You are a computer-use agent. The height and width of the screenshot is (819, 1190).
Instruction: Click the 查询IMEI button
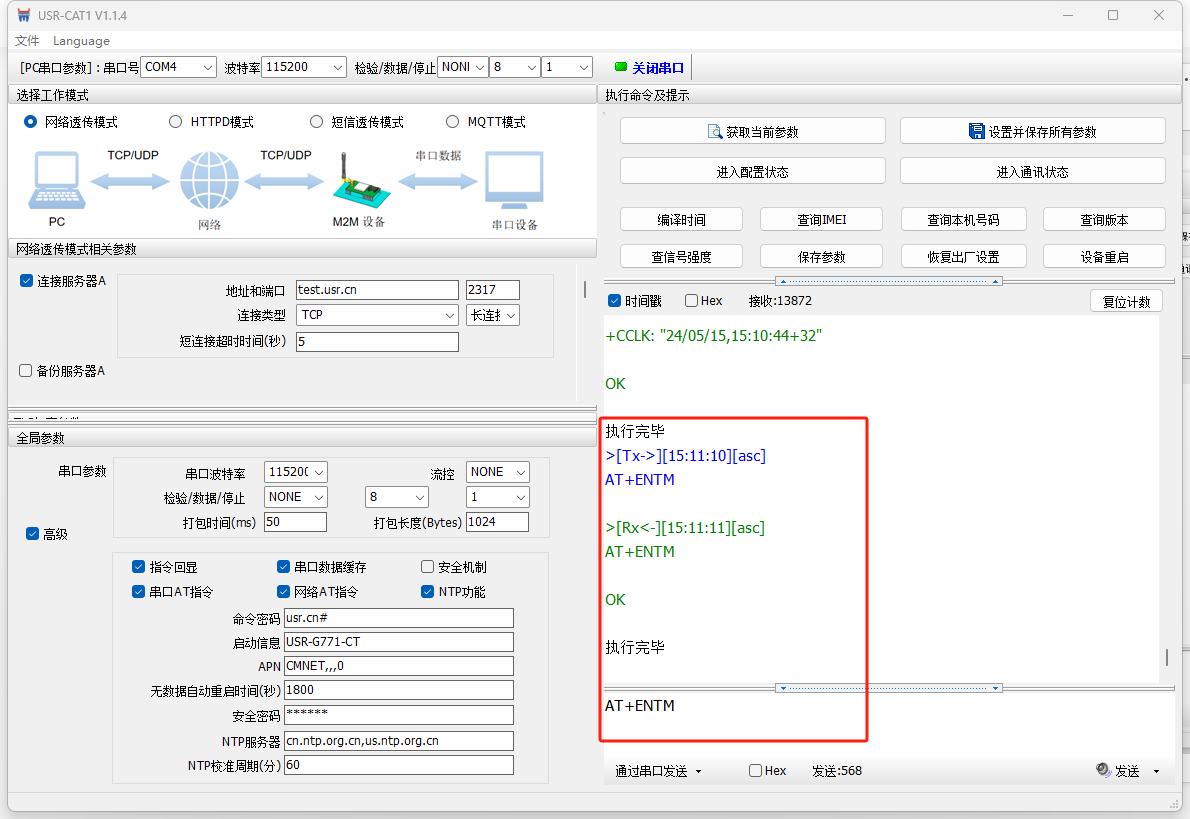821,220
